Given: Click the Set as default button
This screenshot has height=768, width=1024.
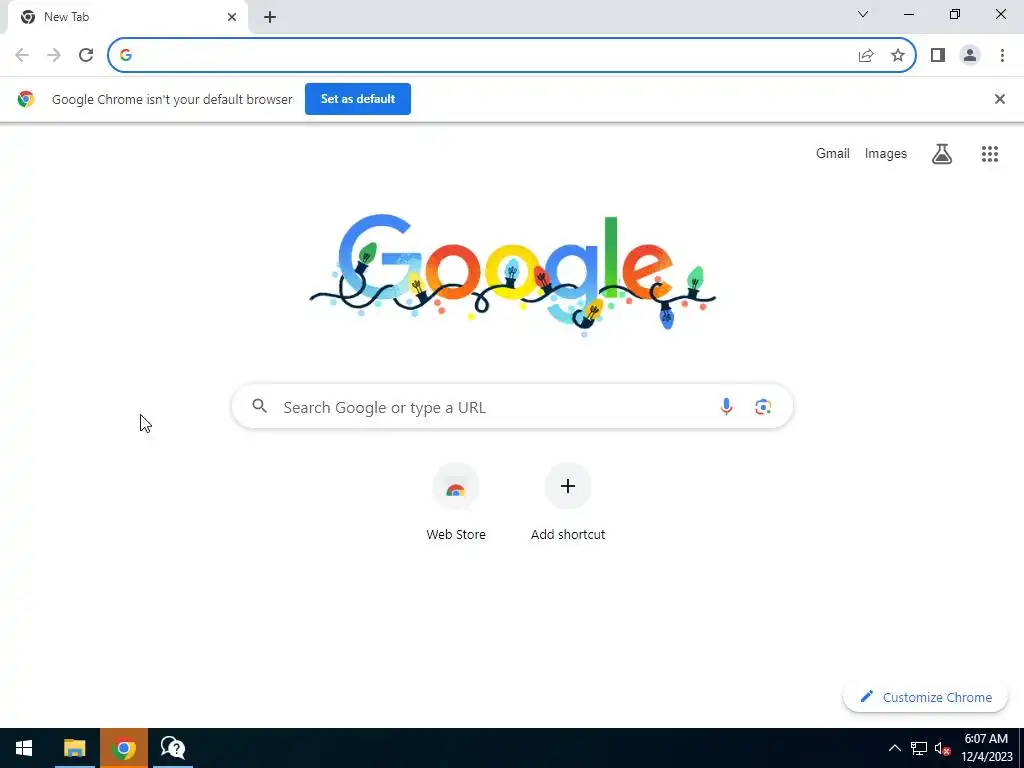Looking at the screenshot, I should pyautogui.click(x=358, y=99).
